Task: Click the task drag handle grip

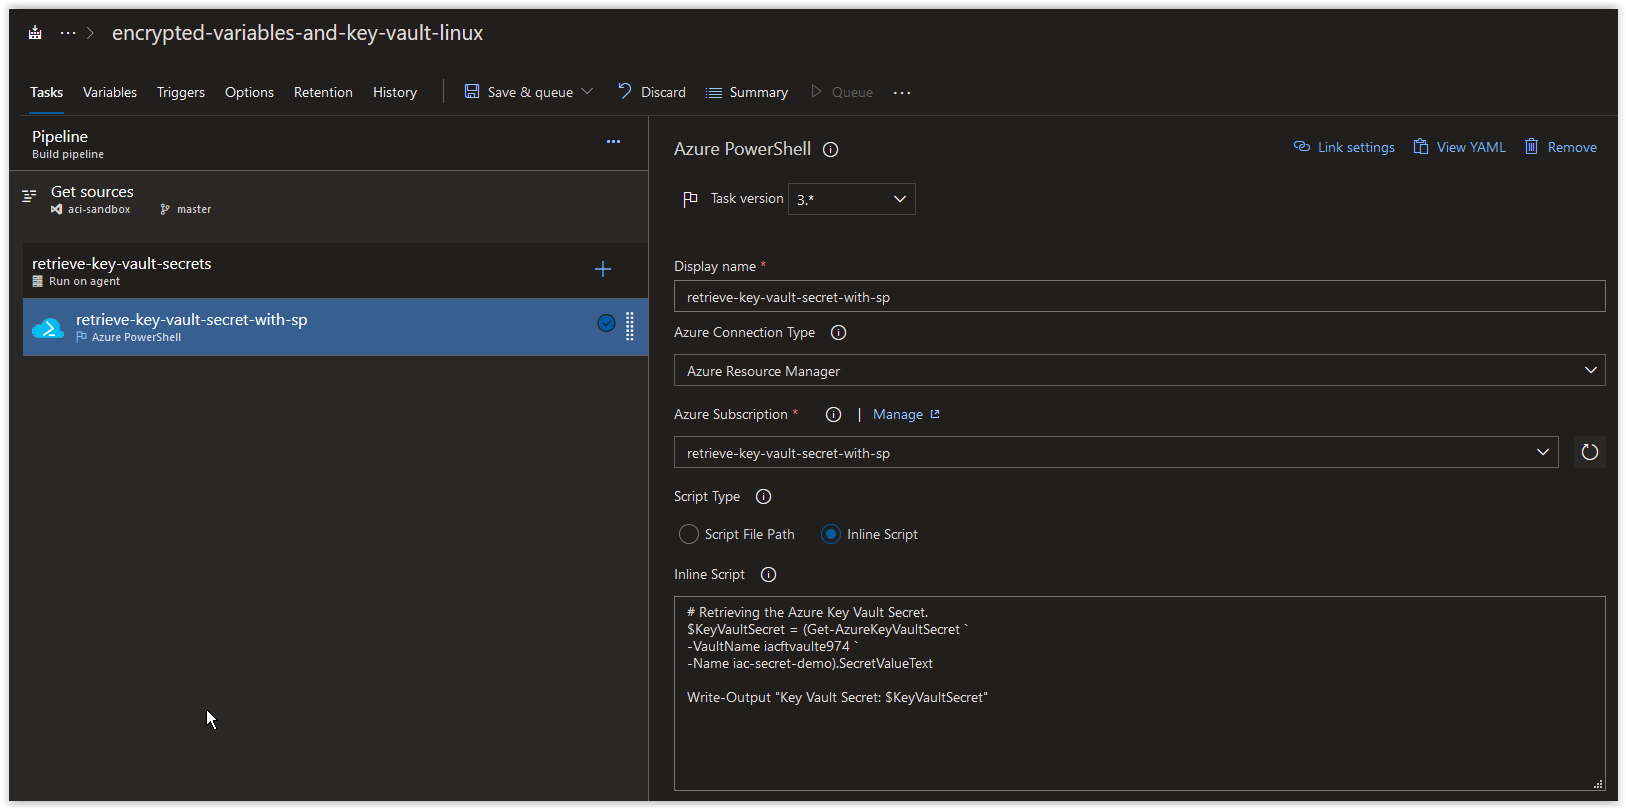Action: click(x=630, y=327)
